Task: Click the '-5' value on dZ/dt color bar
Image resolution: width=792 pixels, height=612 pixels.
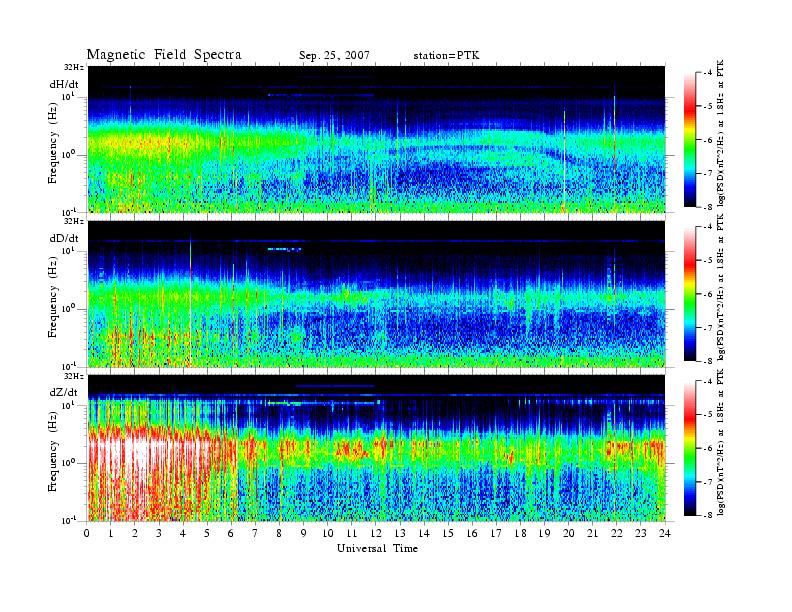Action: (x=709, y=415)
